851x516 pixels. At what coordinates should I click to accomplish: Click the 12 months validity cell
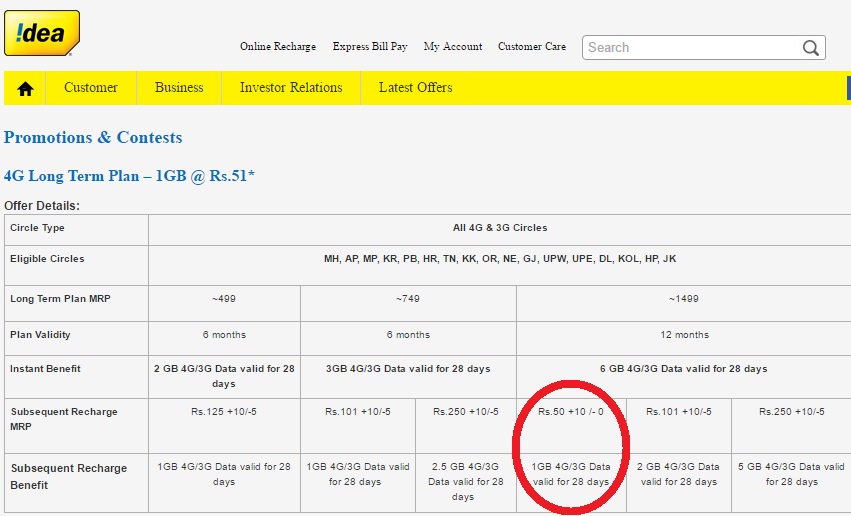pos(684,334)
